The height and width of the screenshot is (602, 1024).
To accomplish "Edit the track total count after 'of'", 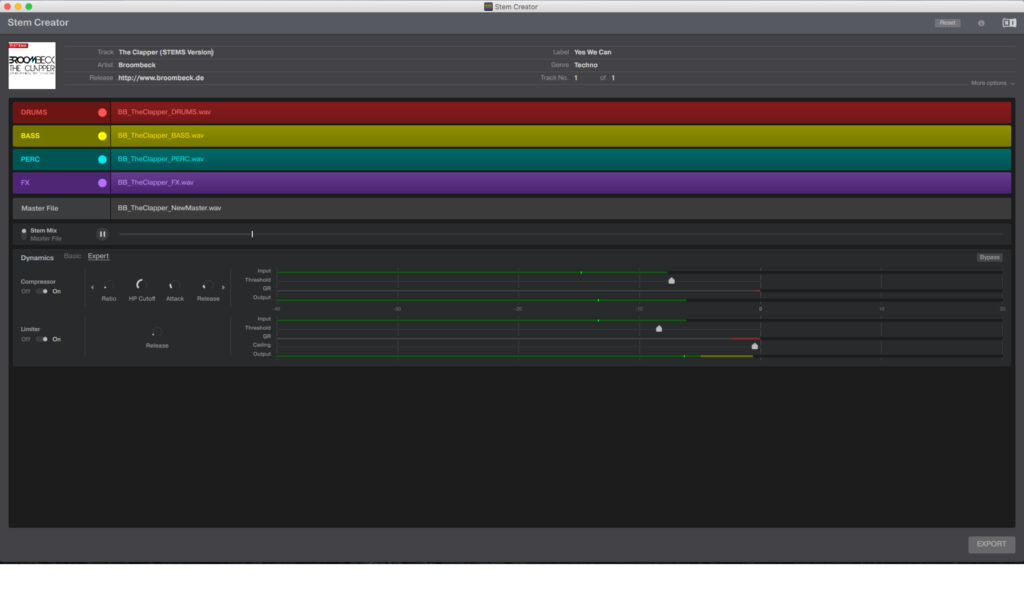I will tap(613, 78).
